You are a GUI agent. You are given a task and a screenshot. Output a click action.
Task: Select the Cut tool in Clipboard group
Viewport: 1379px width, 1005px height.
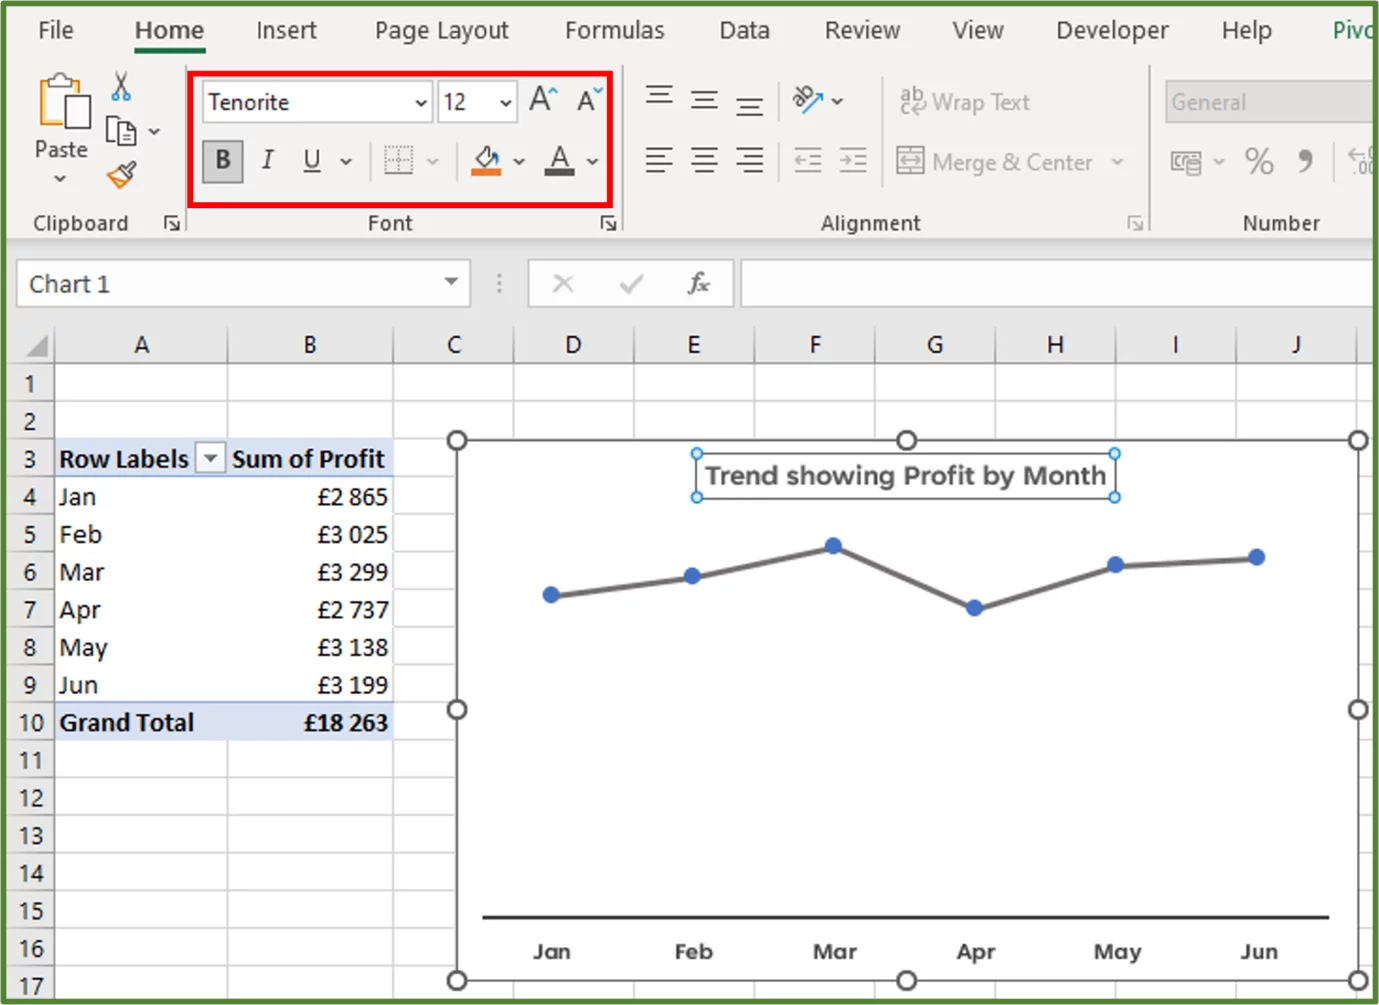pyautogui.click(x=122, y=88)
